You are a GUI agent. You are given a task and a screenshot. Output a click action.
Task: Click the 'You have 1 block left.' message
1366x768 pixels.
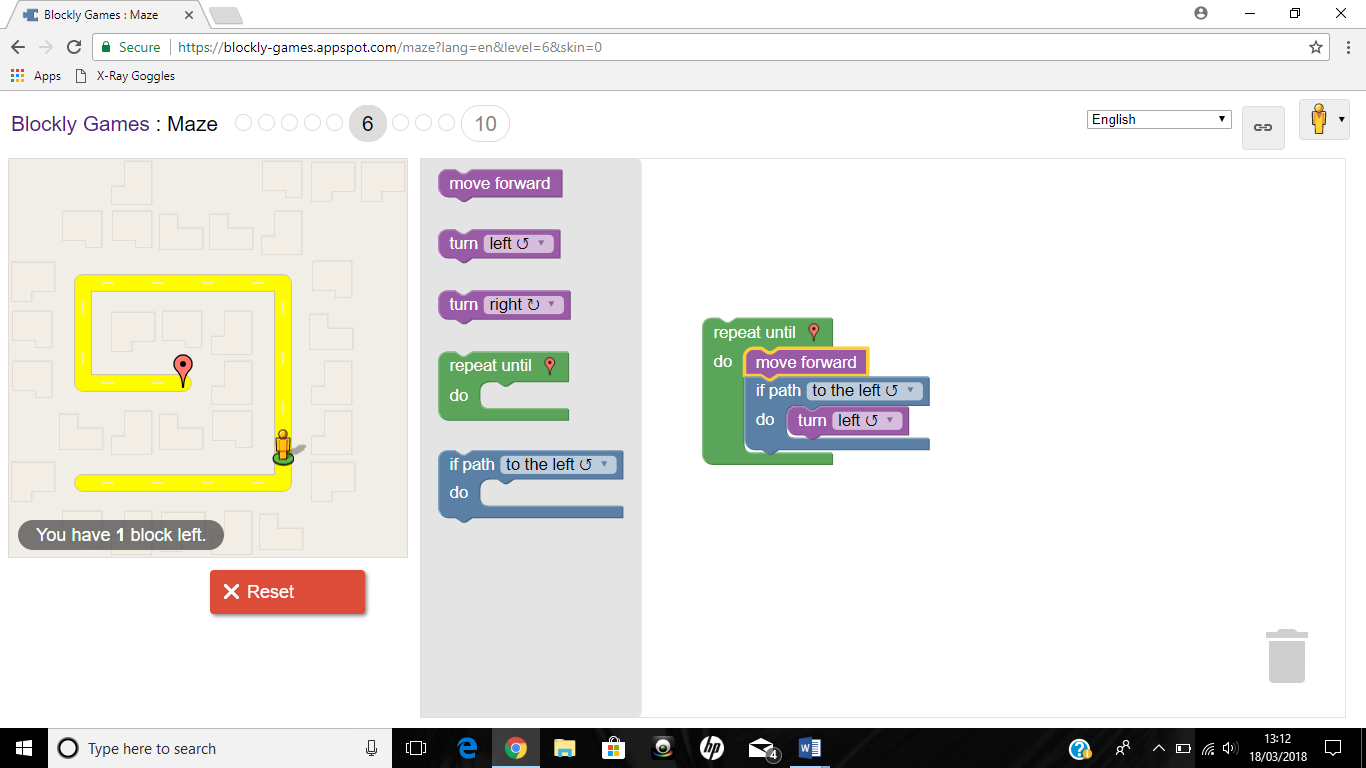click(x=121, y=535)
